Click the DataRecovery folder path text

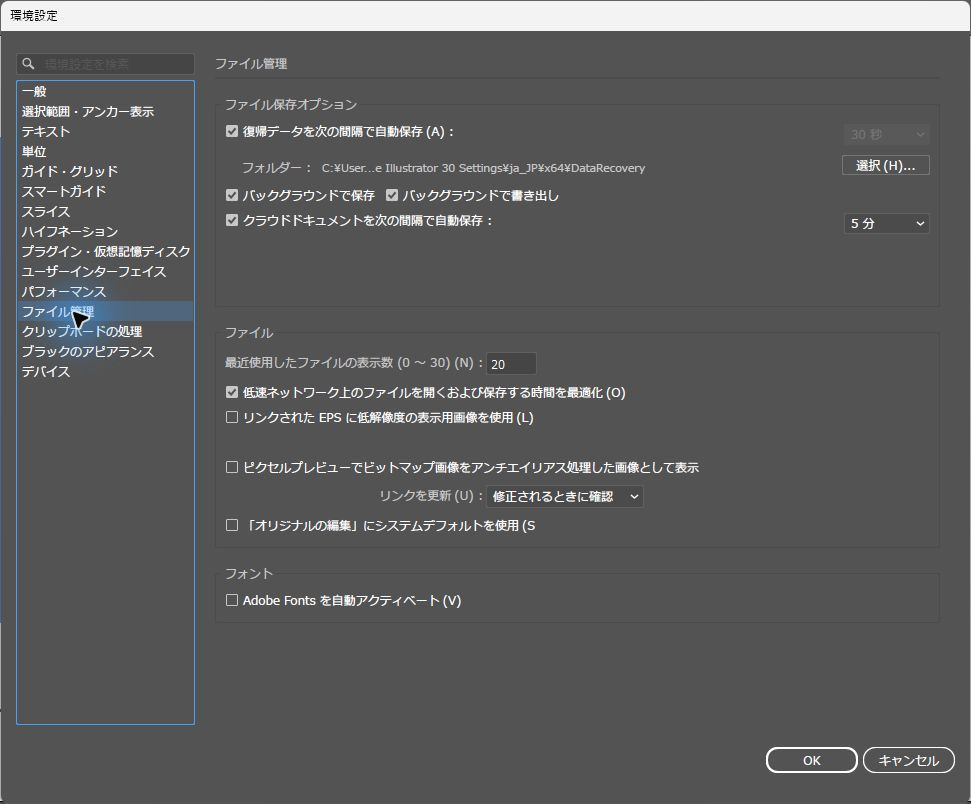point(483,168)
